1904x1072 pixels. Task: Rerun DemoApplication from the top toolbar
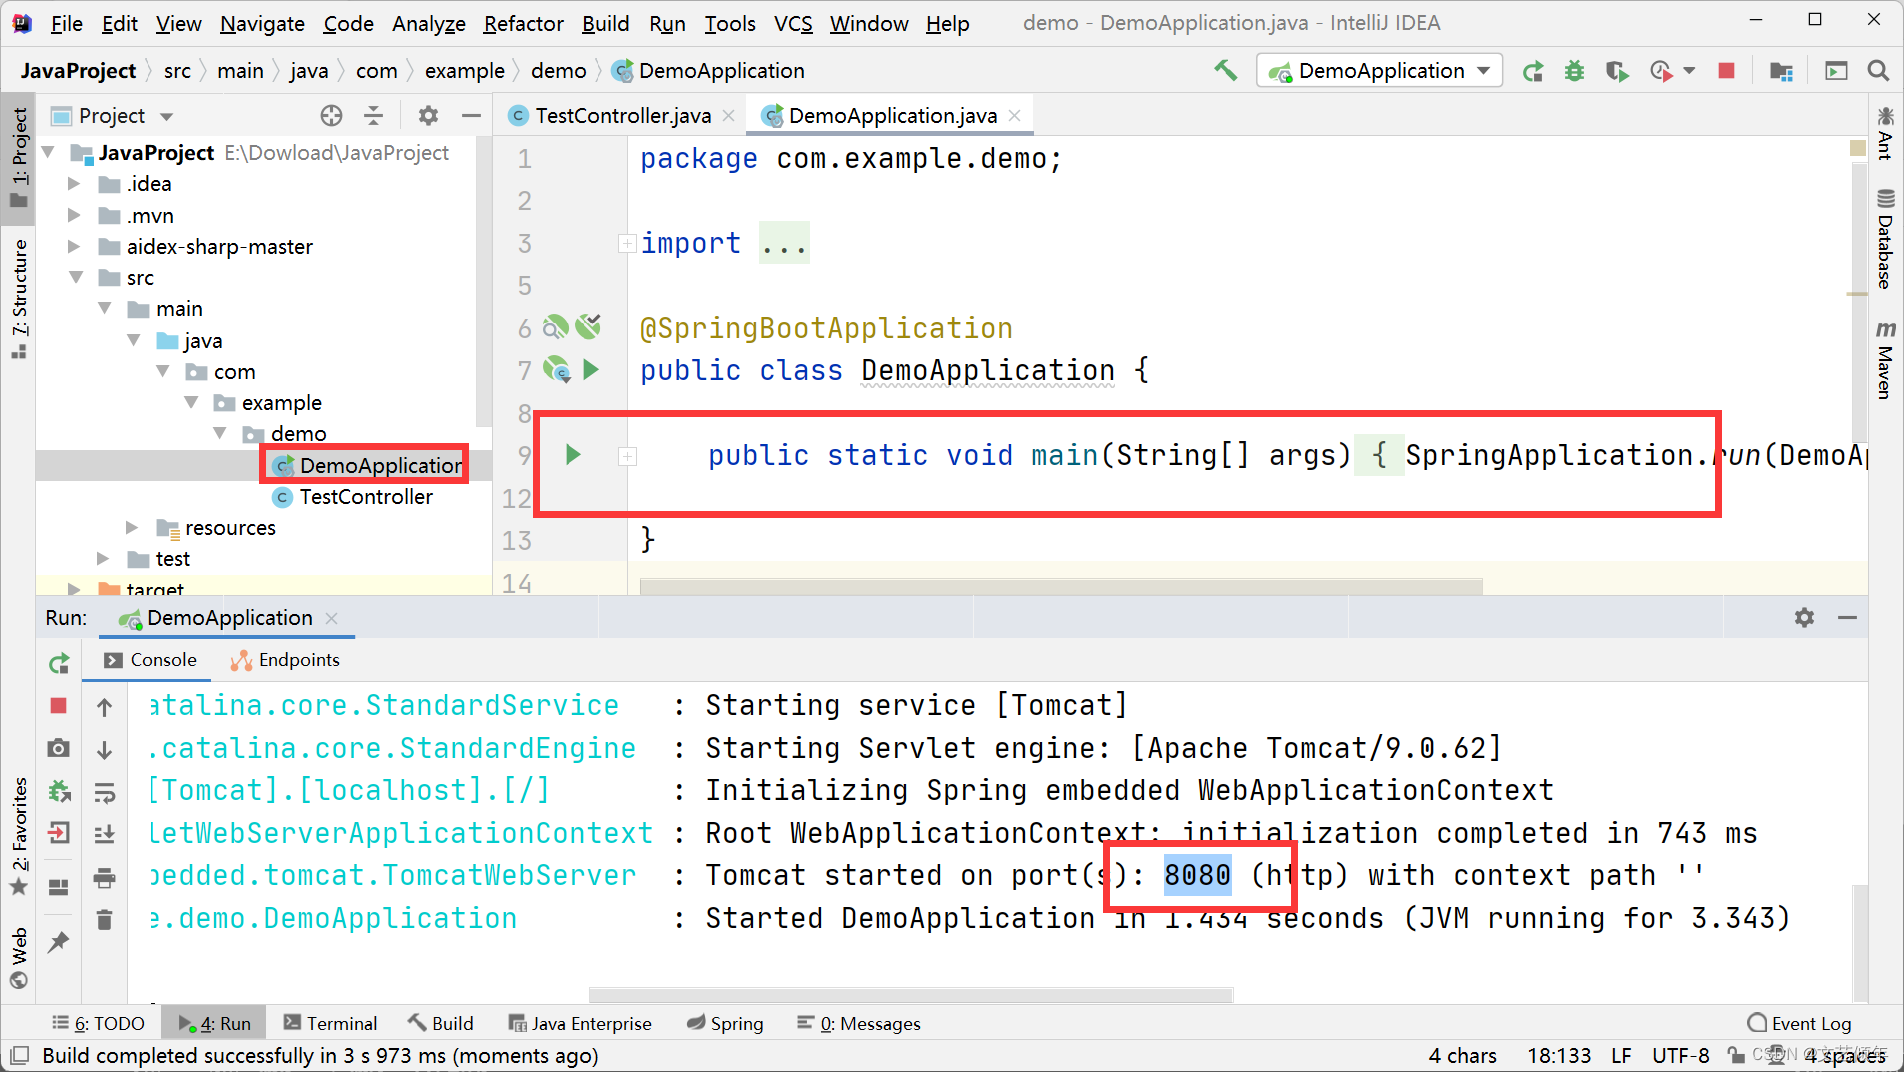click(x=1532, y=71)
